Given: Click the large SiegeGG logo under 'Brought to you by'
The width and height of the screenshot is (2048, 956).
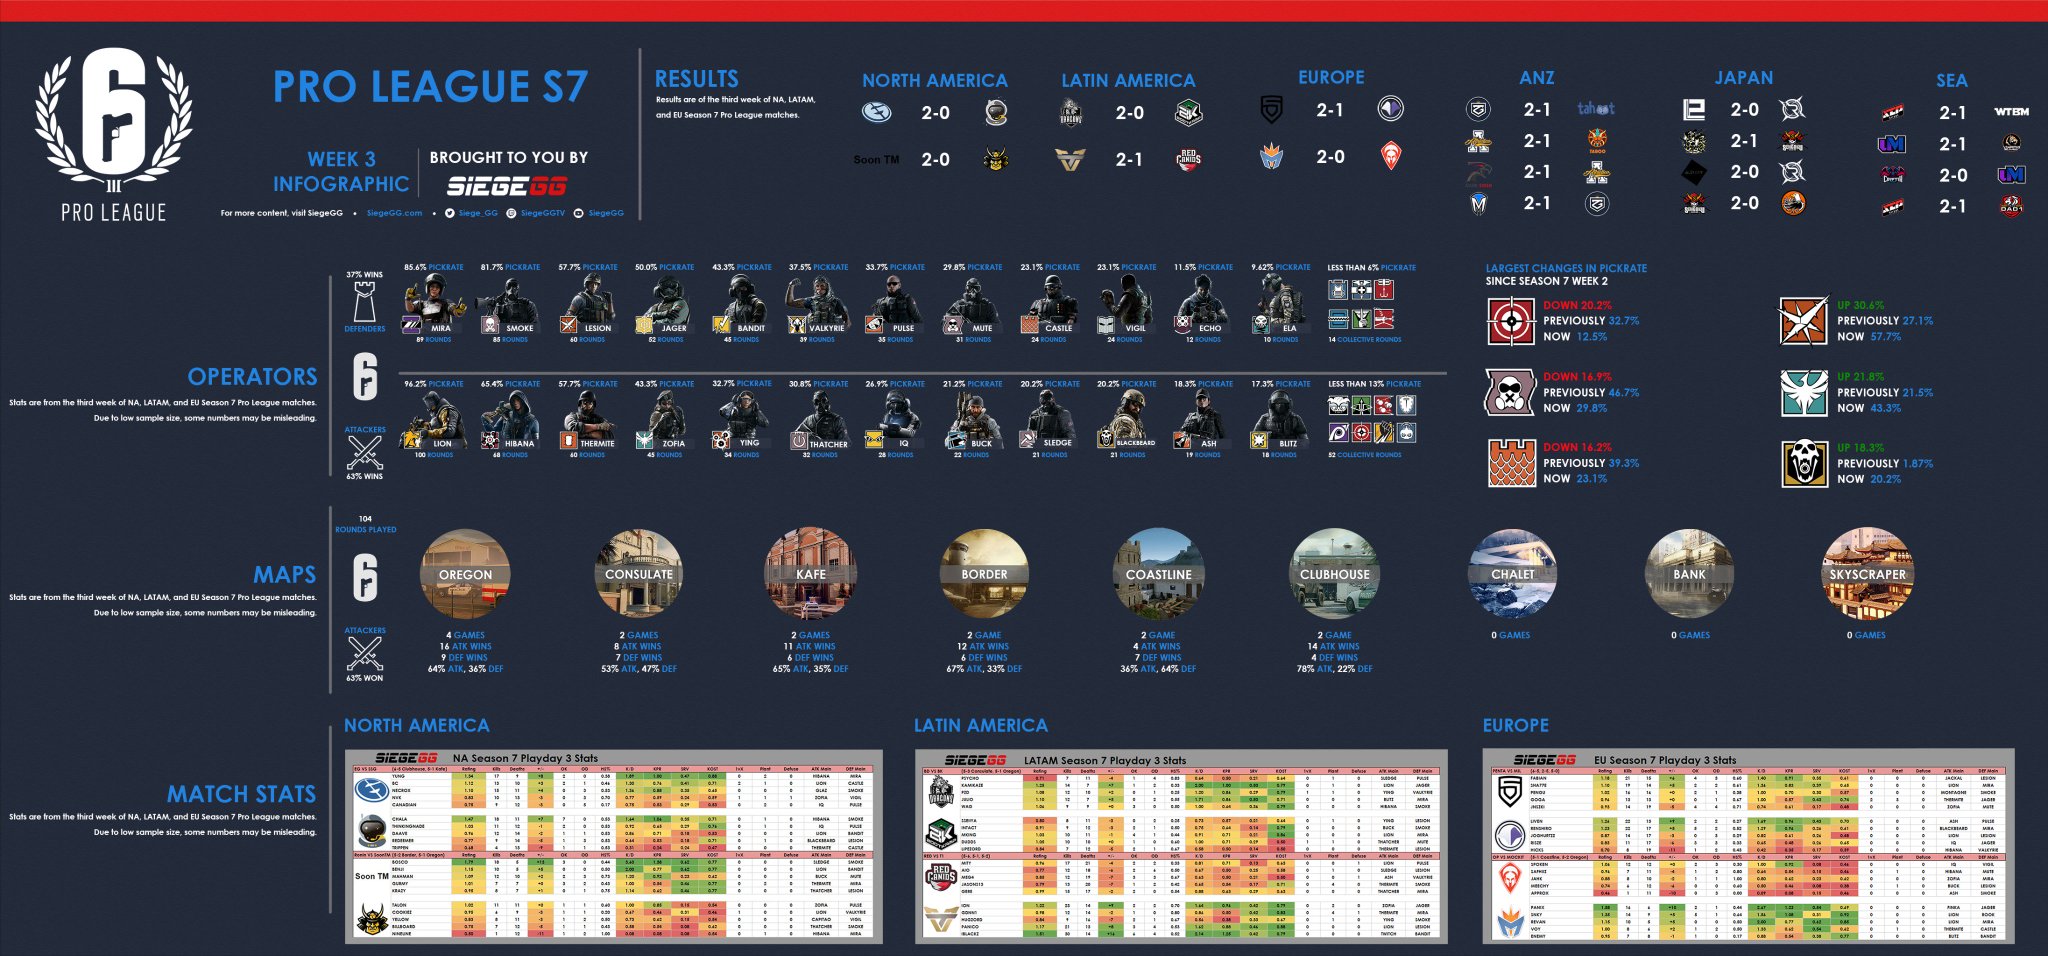Looking at the screenshot, I should 506,186.
